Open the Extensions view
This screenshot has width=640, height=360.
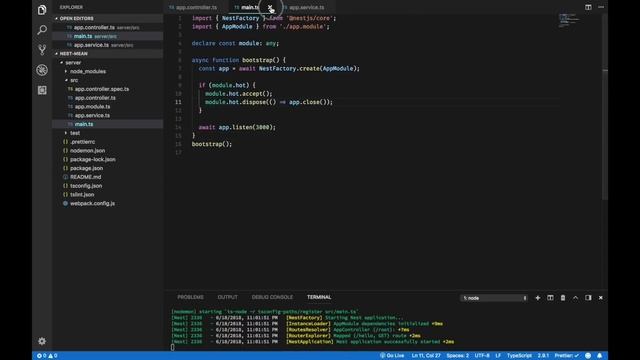(x=42, y=90)
